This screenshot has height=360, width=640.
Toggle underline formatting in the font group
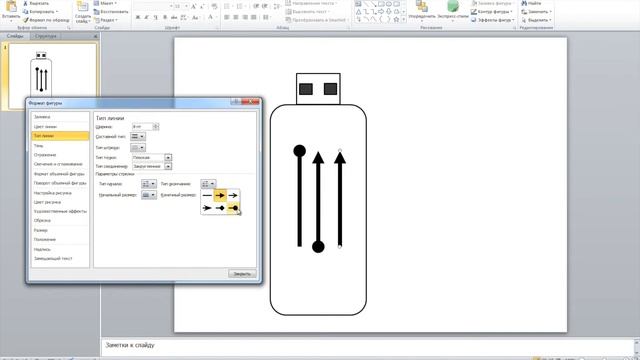coord(156,18)
